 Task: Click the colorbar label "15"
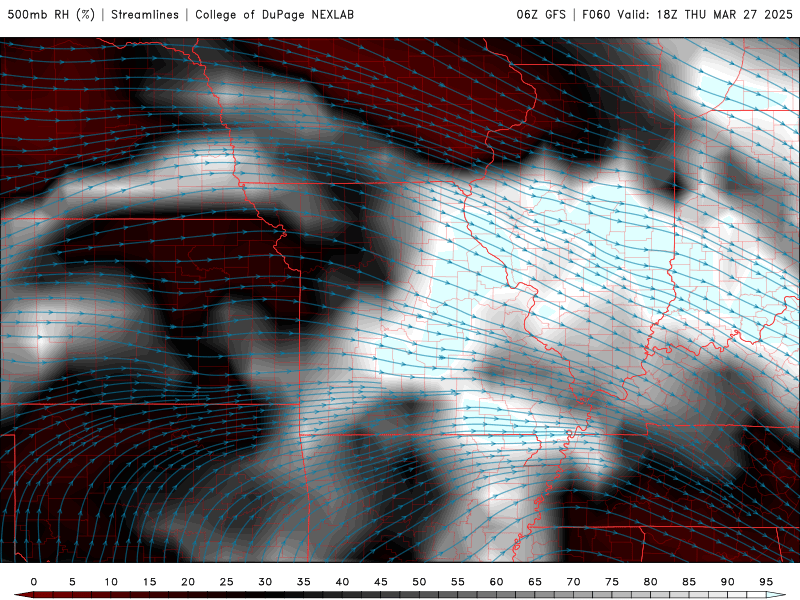[149, 582]
